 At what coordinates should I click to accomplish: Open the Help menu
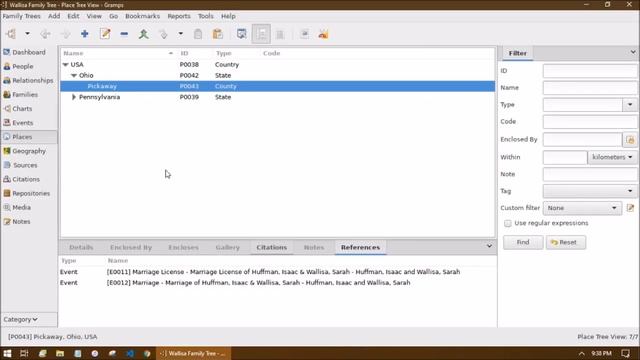tap(228, 16)
